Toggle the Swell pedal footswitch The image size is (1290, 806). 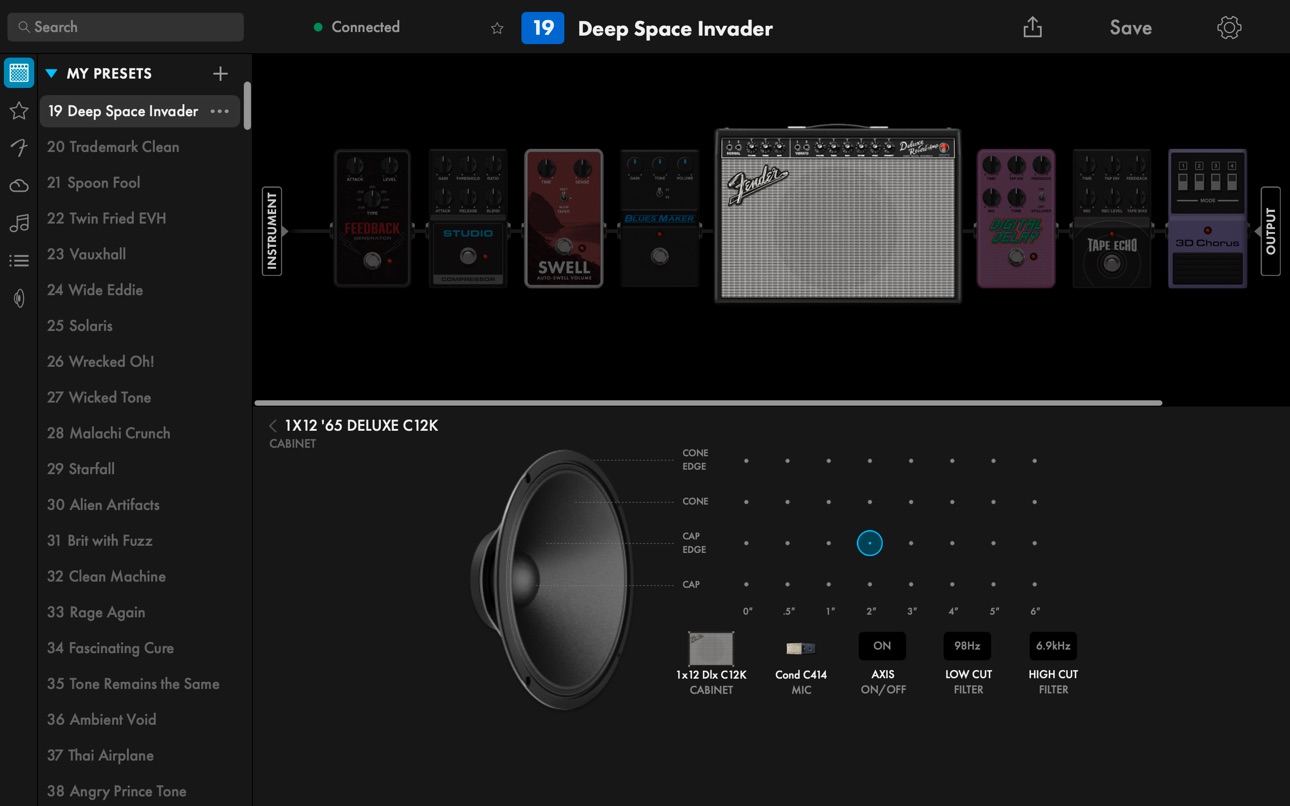tap(564, 246)
